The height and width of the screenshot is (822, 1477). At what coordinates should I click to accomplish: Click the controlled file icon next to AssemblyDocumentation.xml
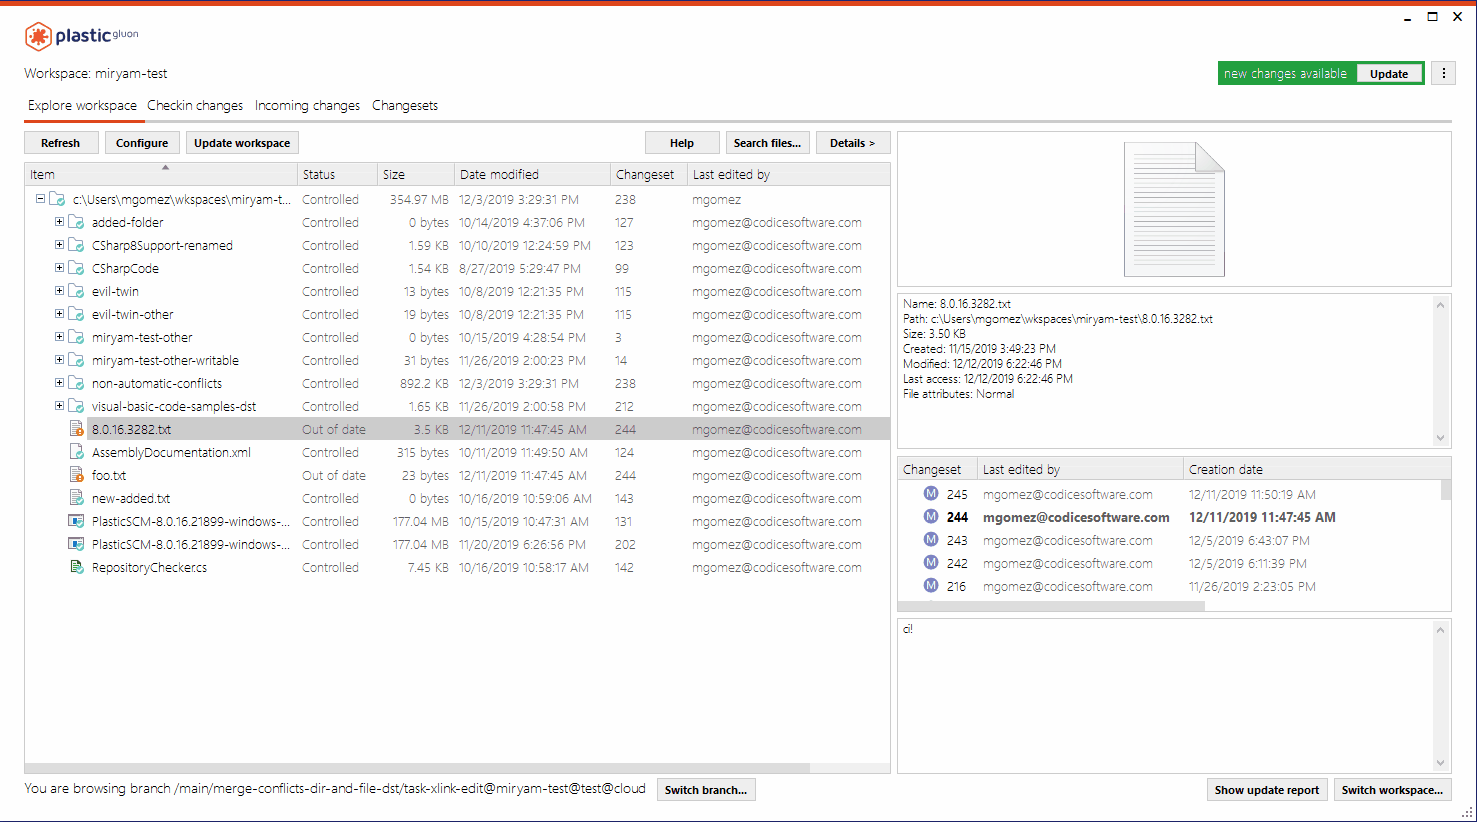[x=76, y=452]
